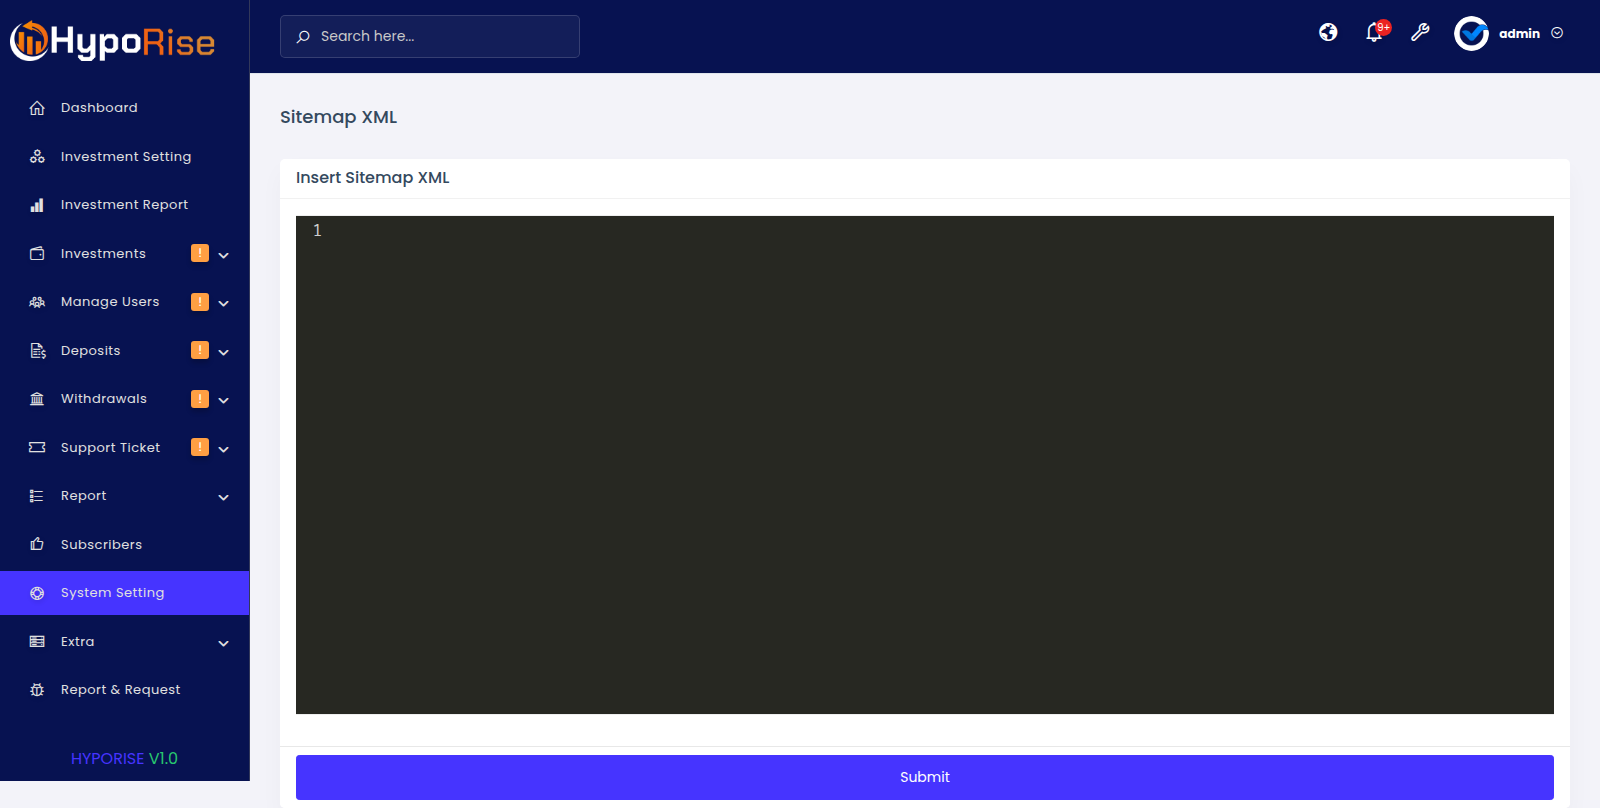1600x808 pixels.
Task: Click the Support Ticket orange alert badge
Action: pos(200,447)
